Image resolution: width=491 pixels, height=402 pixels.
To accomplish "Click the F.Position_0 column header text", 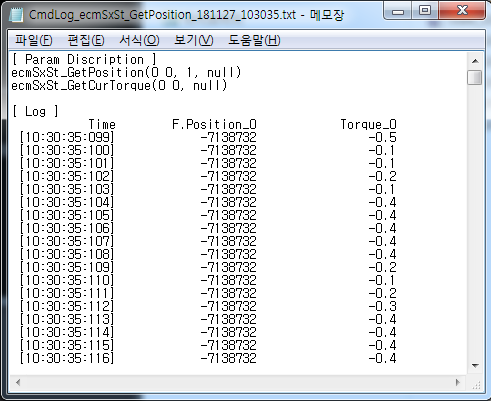I will pos(214,124).
